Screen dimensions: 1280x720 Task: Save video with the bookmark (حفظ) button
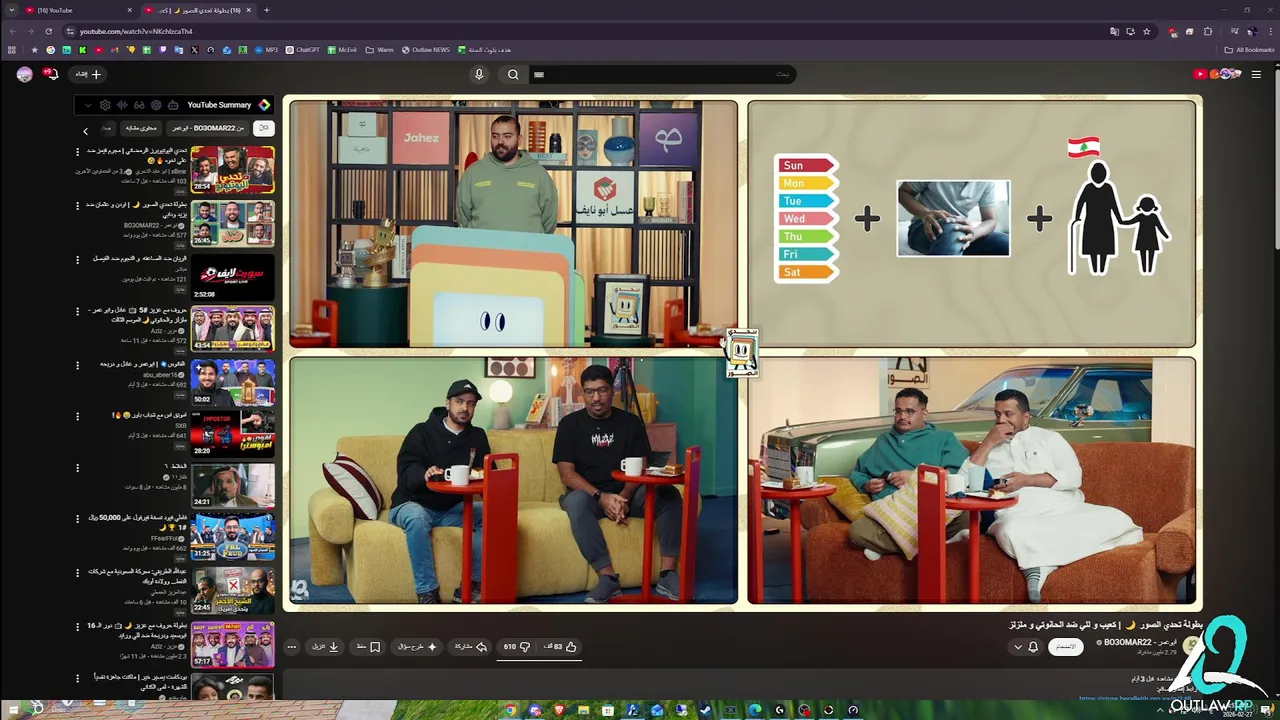(368, 647)
